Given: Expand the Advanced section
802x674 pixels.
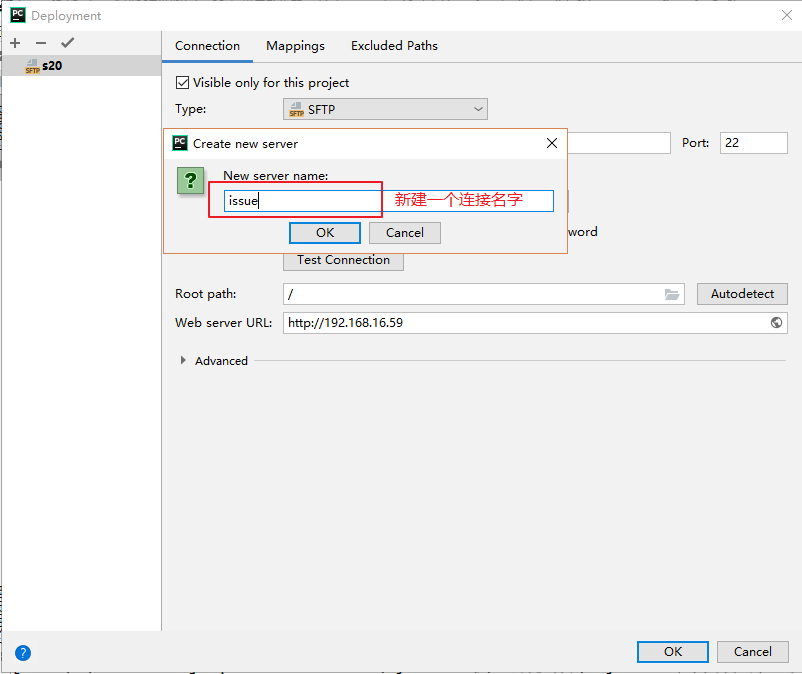Looking at the screenshot, I should [183, 361].
